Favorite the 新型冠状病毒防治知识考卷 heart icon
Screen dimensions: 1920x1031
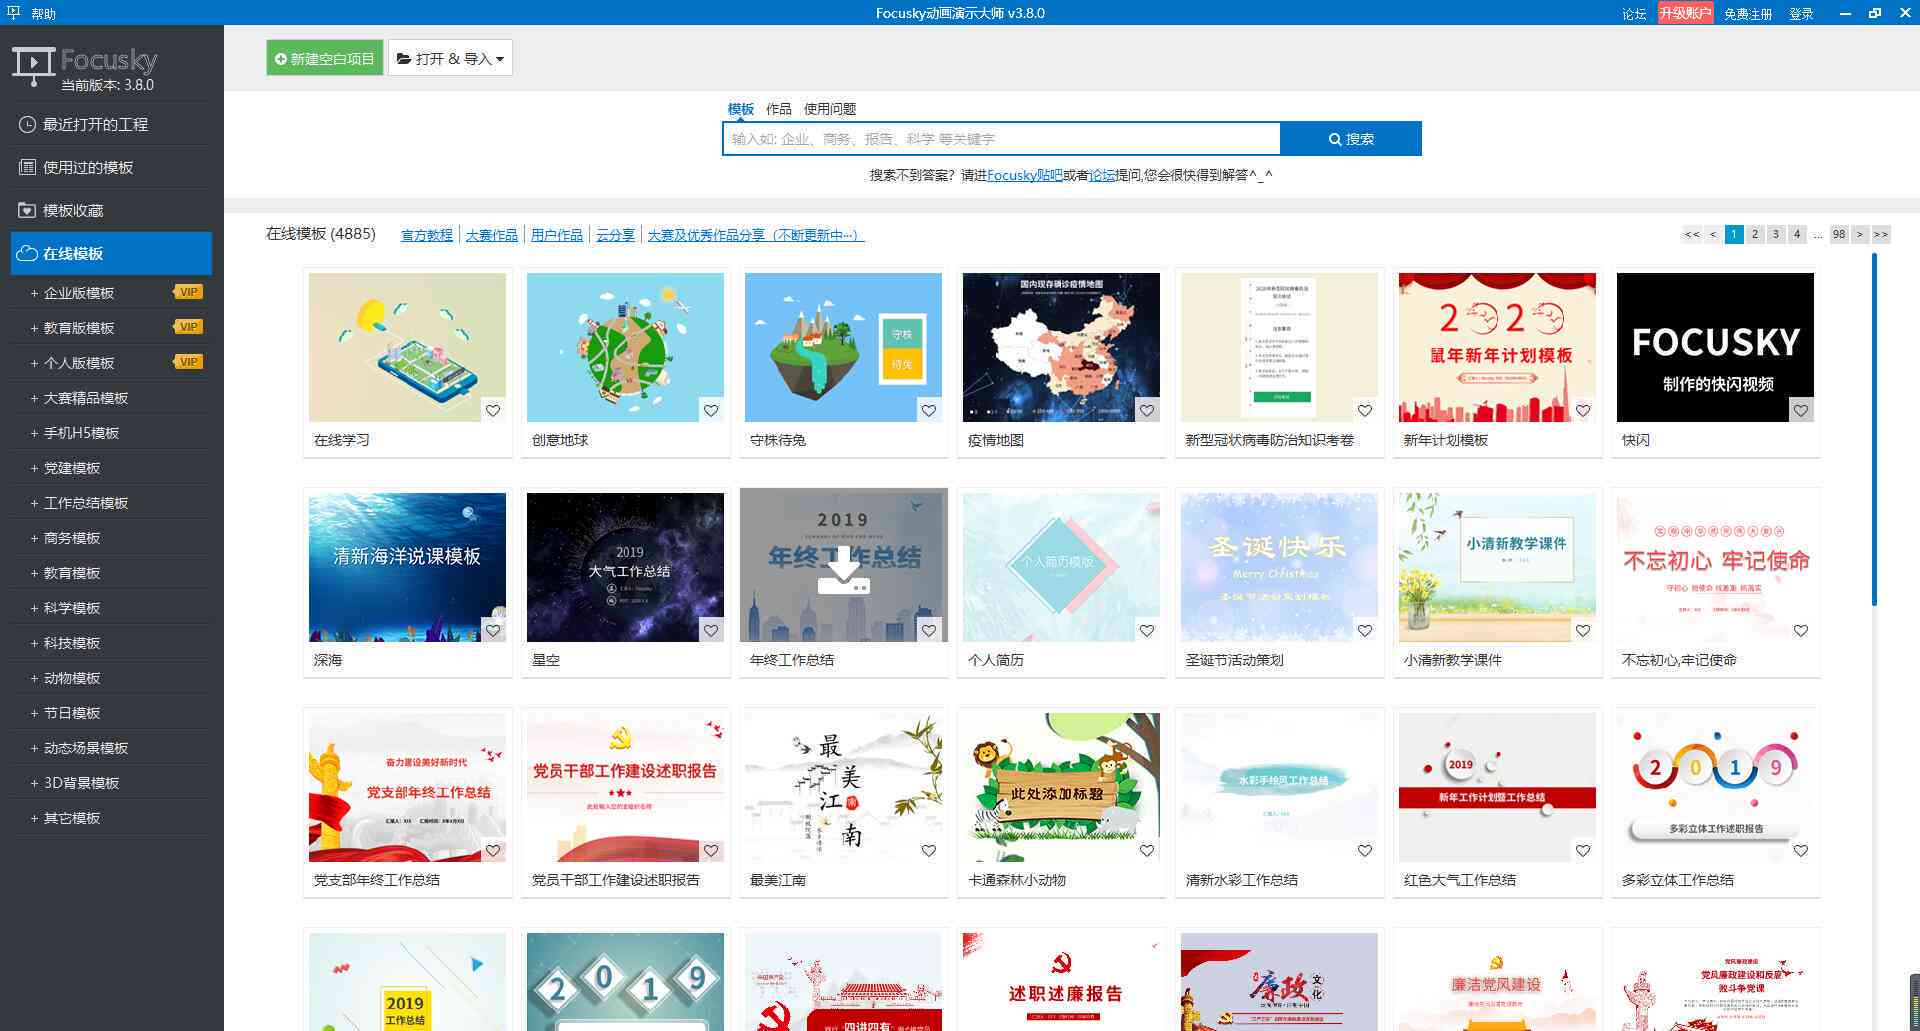[x=1365, y=410]
